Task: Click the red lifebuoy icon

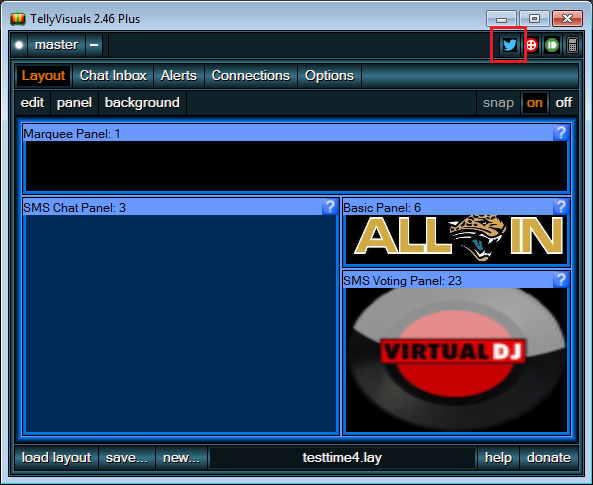Action: (x=531, y=45)
